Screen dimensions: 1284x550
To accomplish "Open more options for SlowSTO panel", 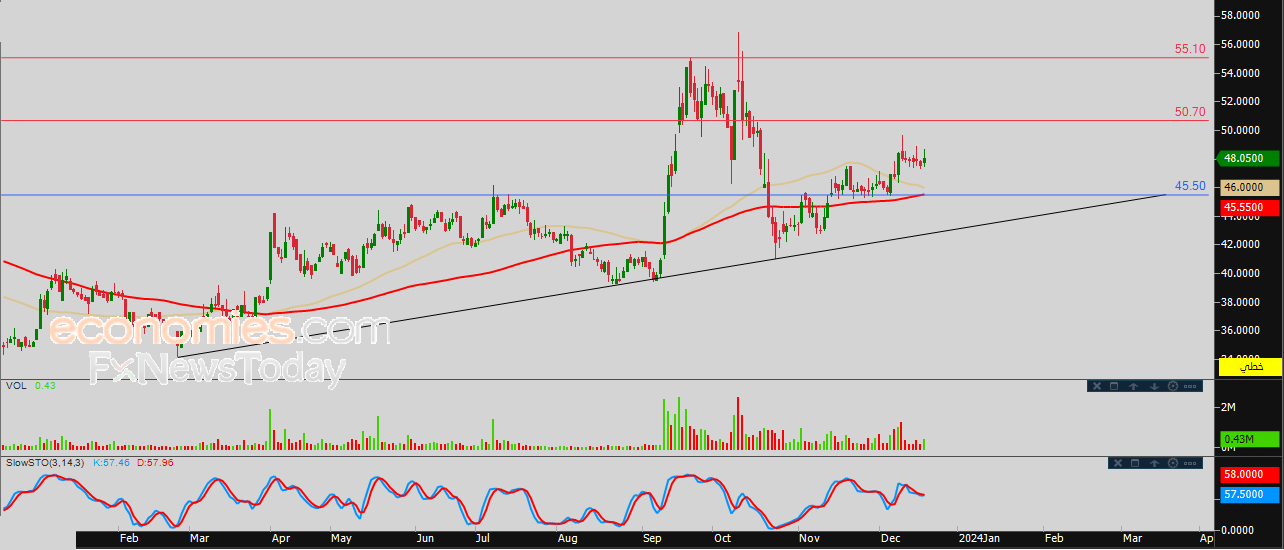I will 1190,463.
